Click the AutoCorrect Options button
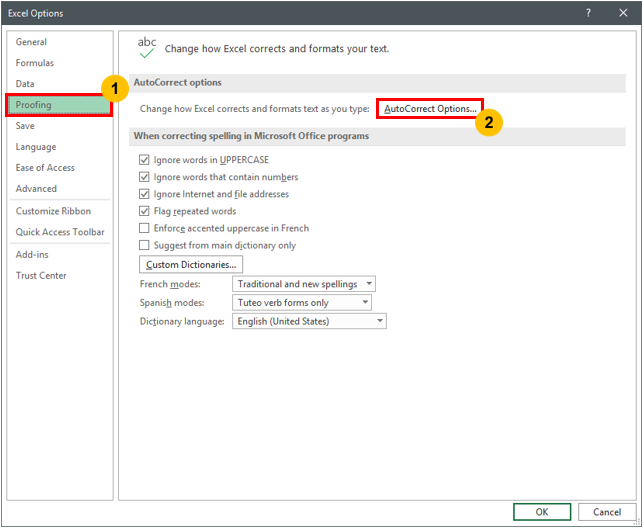Image resolution: width=643 pixels, height=528 pixels. pyautogui.click(x=430, y=109)
